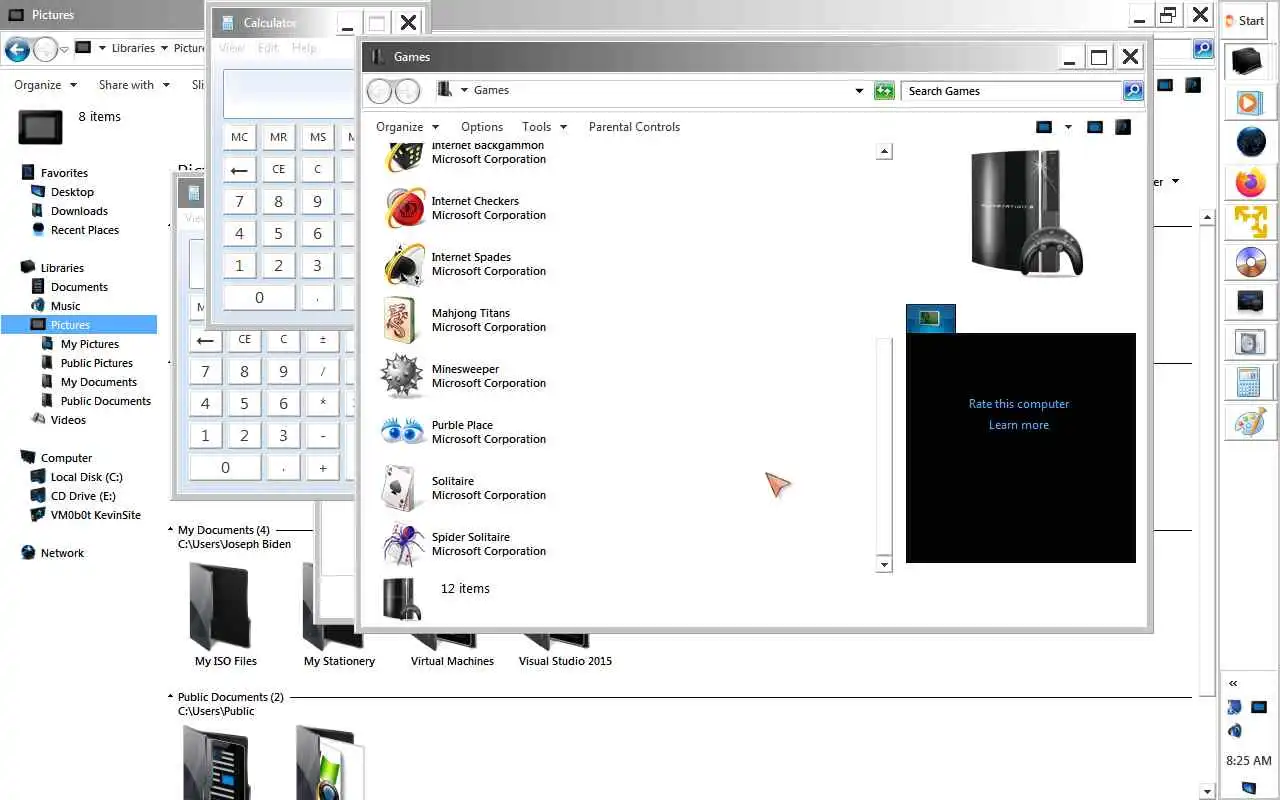The width and height of the screenshot is (1280, 800).
Task: Click CE on front Calculator
Action: coord(278,169)
